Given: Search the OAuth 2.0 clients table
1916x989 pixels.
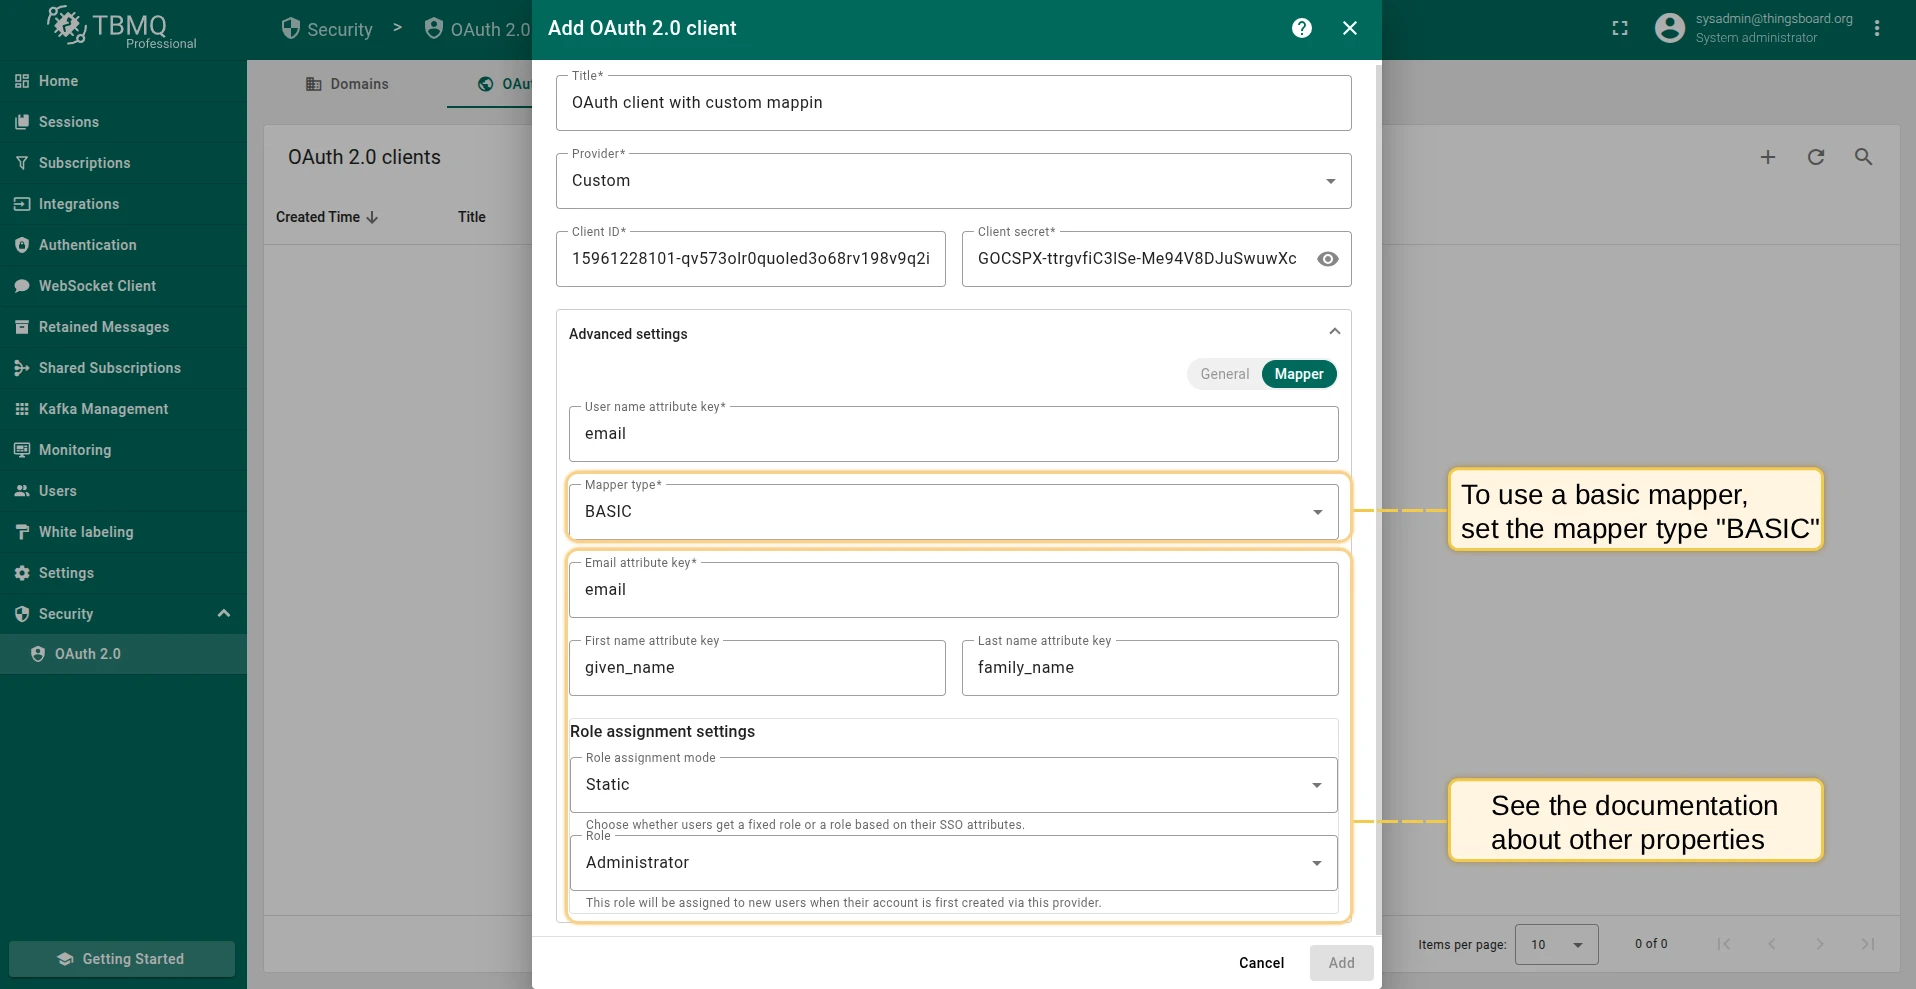Looking at the screenshot, I should 1864,157.
